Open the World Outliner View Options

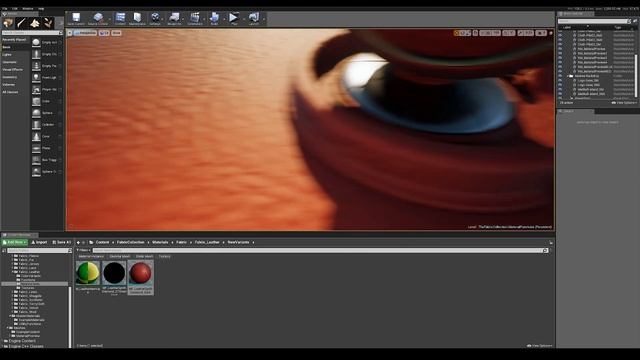[624, 103]
